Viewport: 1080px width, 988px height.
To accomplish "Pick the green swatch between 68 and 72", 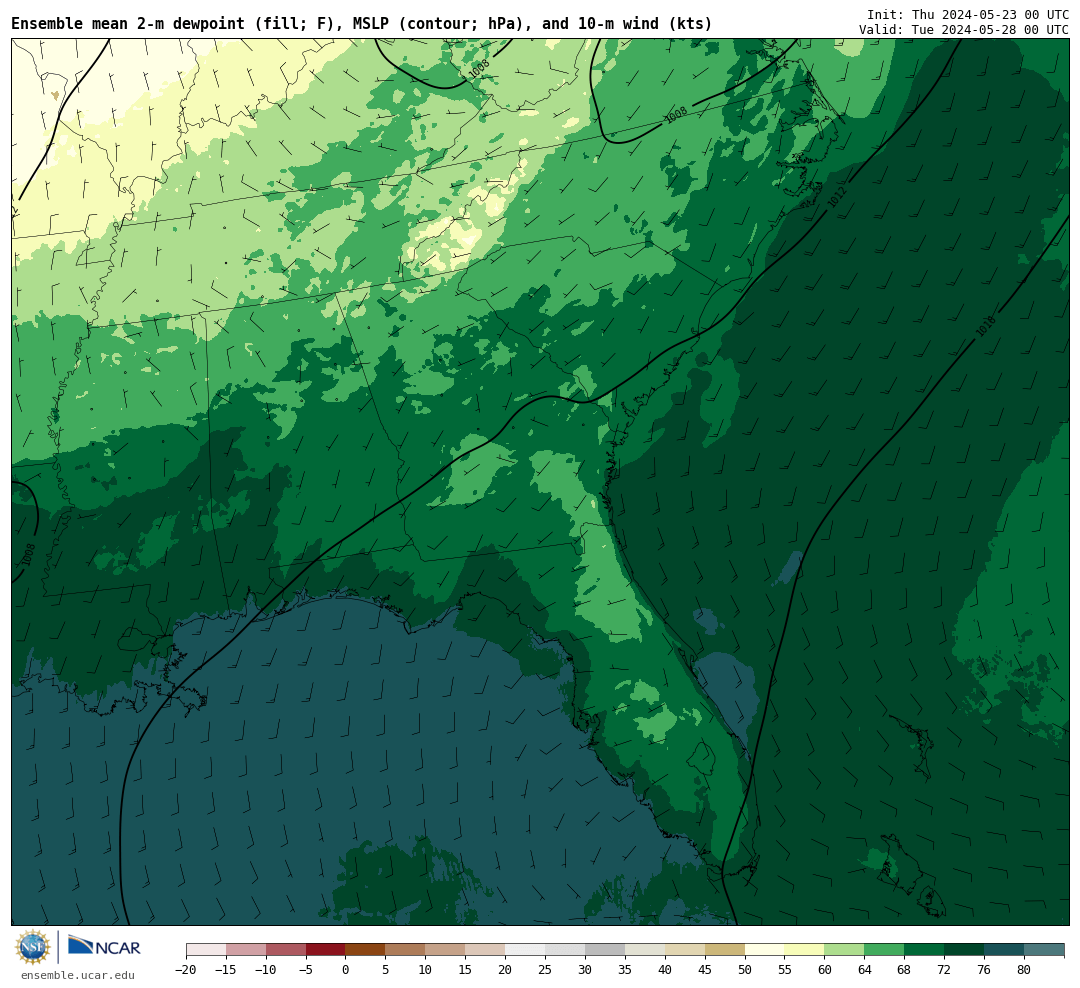I will click(x=924, y=950).
